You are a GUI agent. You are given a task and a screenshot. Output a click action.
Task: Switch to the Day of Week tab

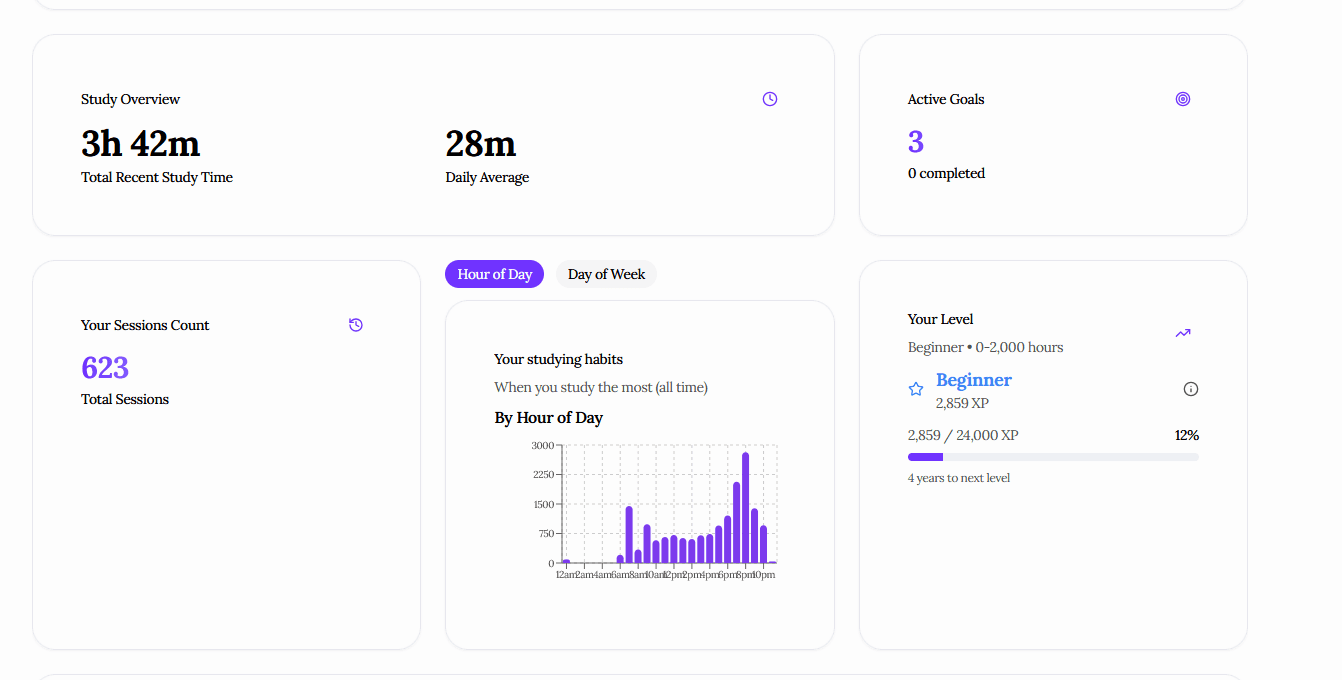[606, 274]
